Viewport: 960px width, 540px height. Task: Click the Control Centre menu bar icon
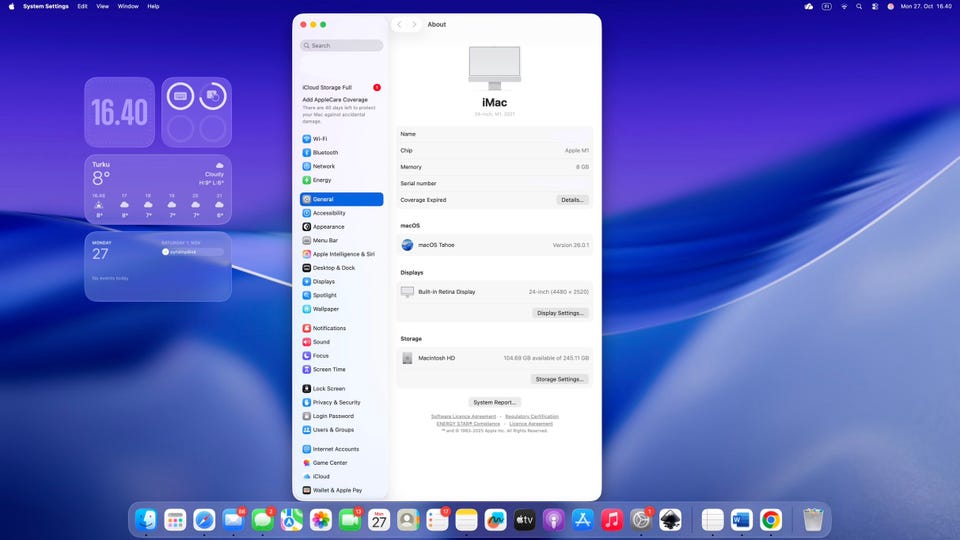point(873,6)
